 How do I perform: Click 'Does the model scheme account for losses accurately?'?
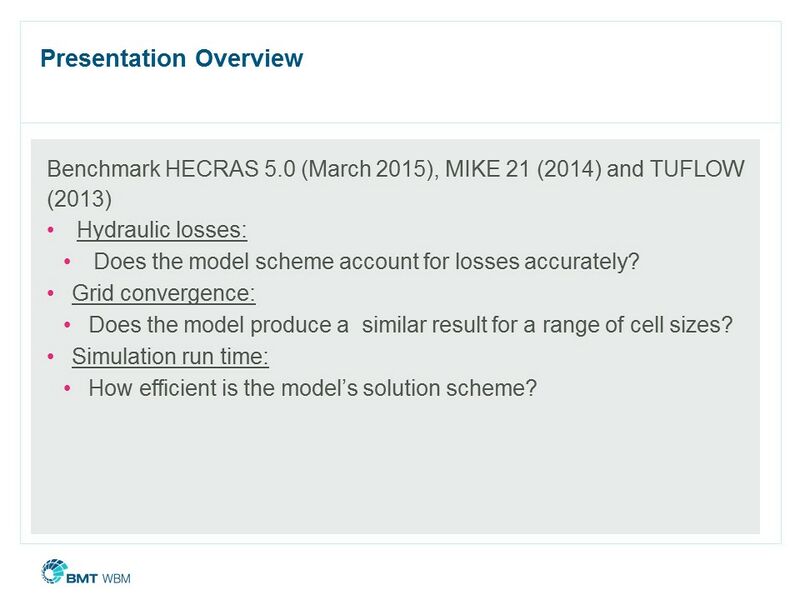(365, 263)
